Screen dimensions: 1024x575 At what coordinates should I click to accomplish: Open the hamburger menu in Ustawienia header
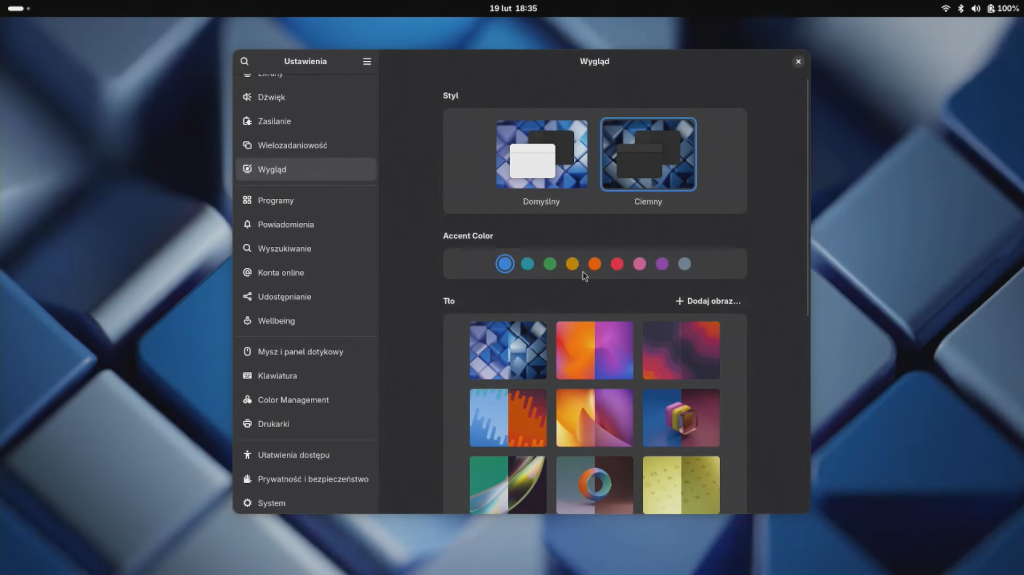pos(367,61)
